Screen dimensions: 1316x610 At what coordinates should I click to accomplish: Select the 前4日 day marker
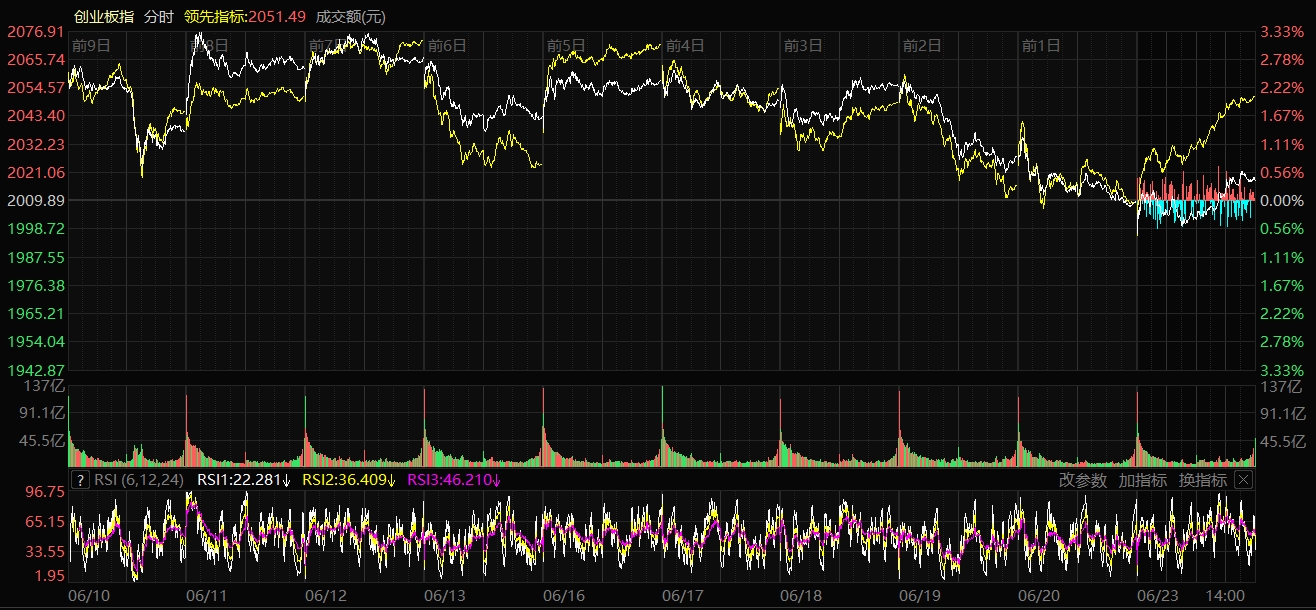685,45
